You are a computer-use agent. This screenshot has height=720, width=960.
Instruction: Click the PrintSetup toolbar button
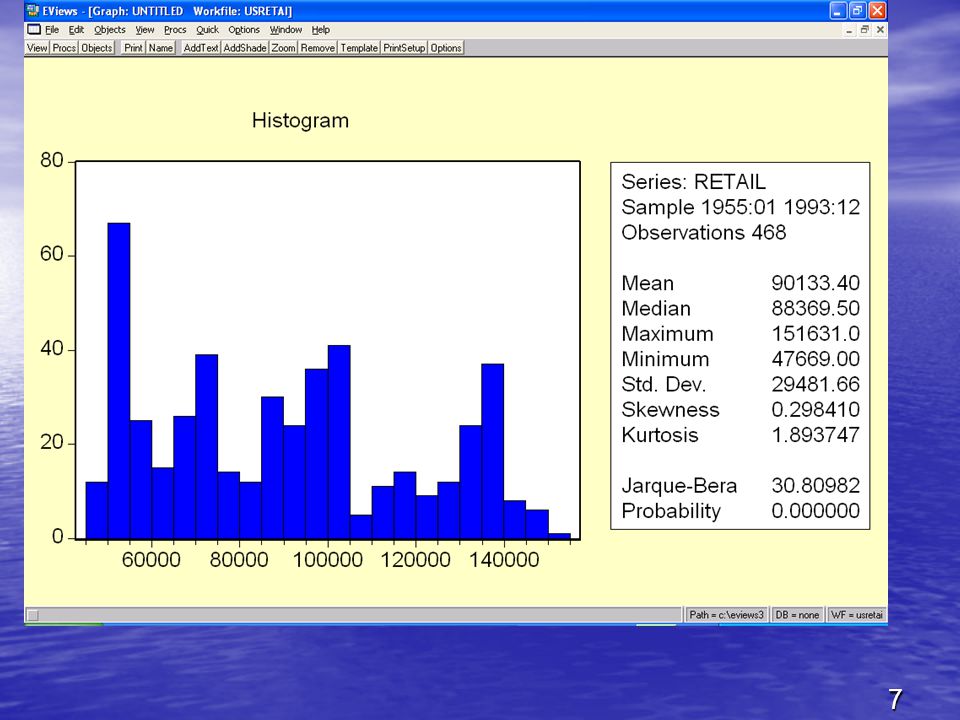[404, 48]
